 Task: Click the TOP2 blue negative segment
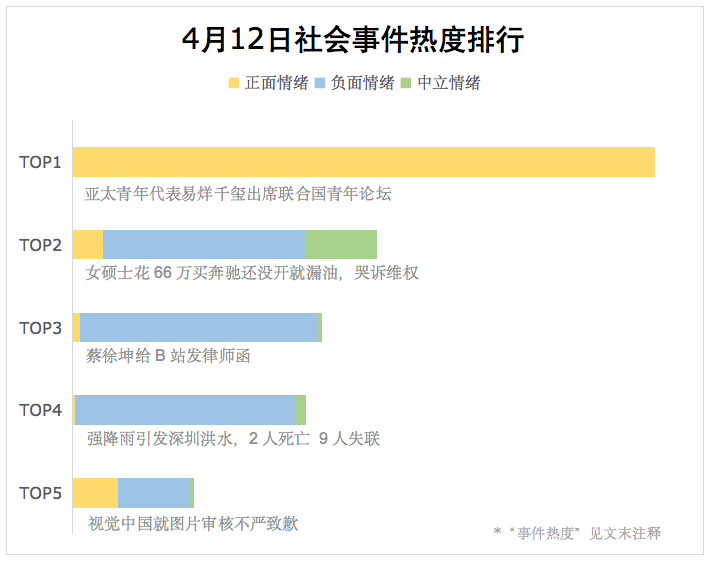click(204, 244)
